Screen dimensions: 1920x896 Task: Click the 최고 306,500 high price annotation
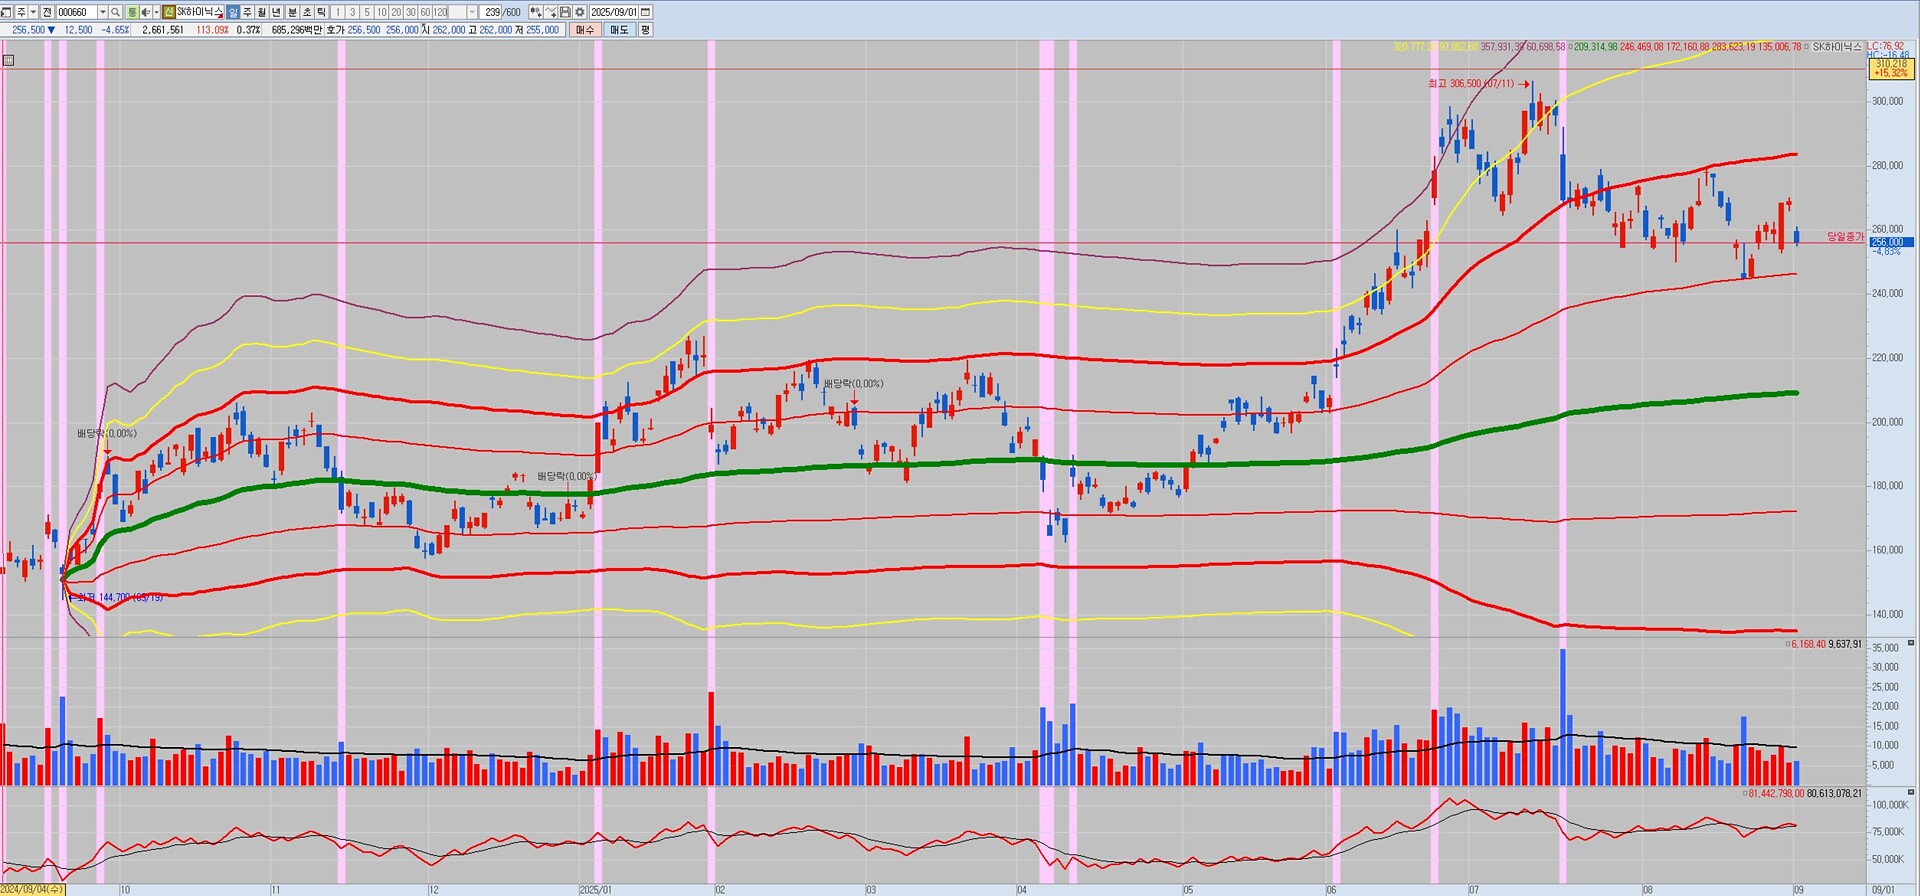(x=1471, y=84)
